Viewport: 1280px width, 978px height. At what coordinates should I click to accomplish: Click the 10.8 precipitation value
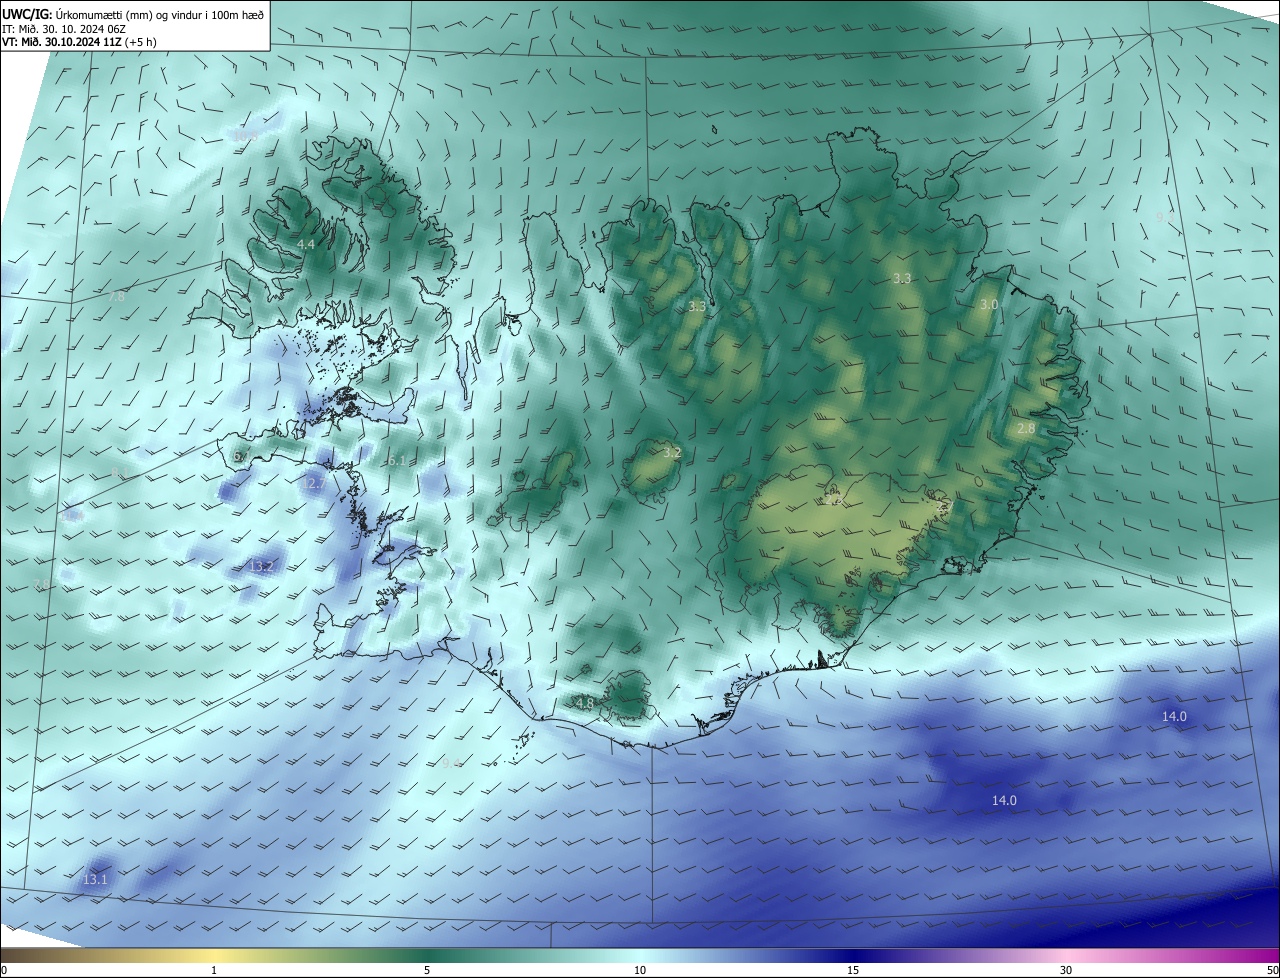pos(245,135)
